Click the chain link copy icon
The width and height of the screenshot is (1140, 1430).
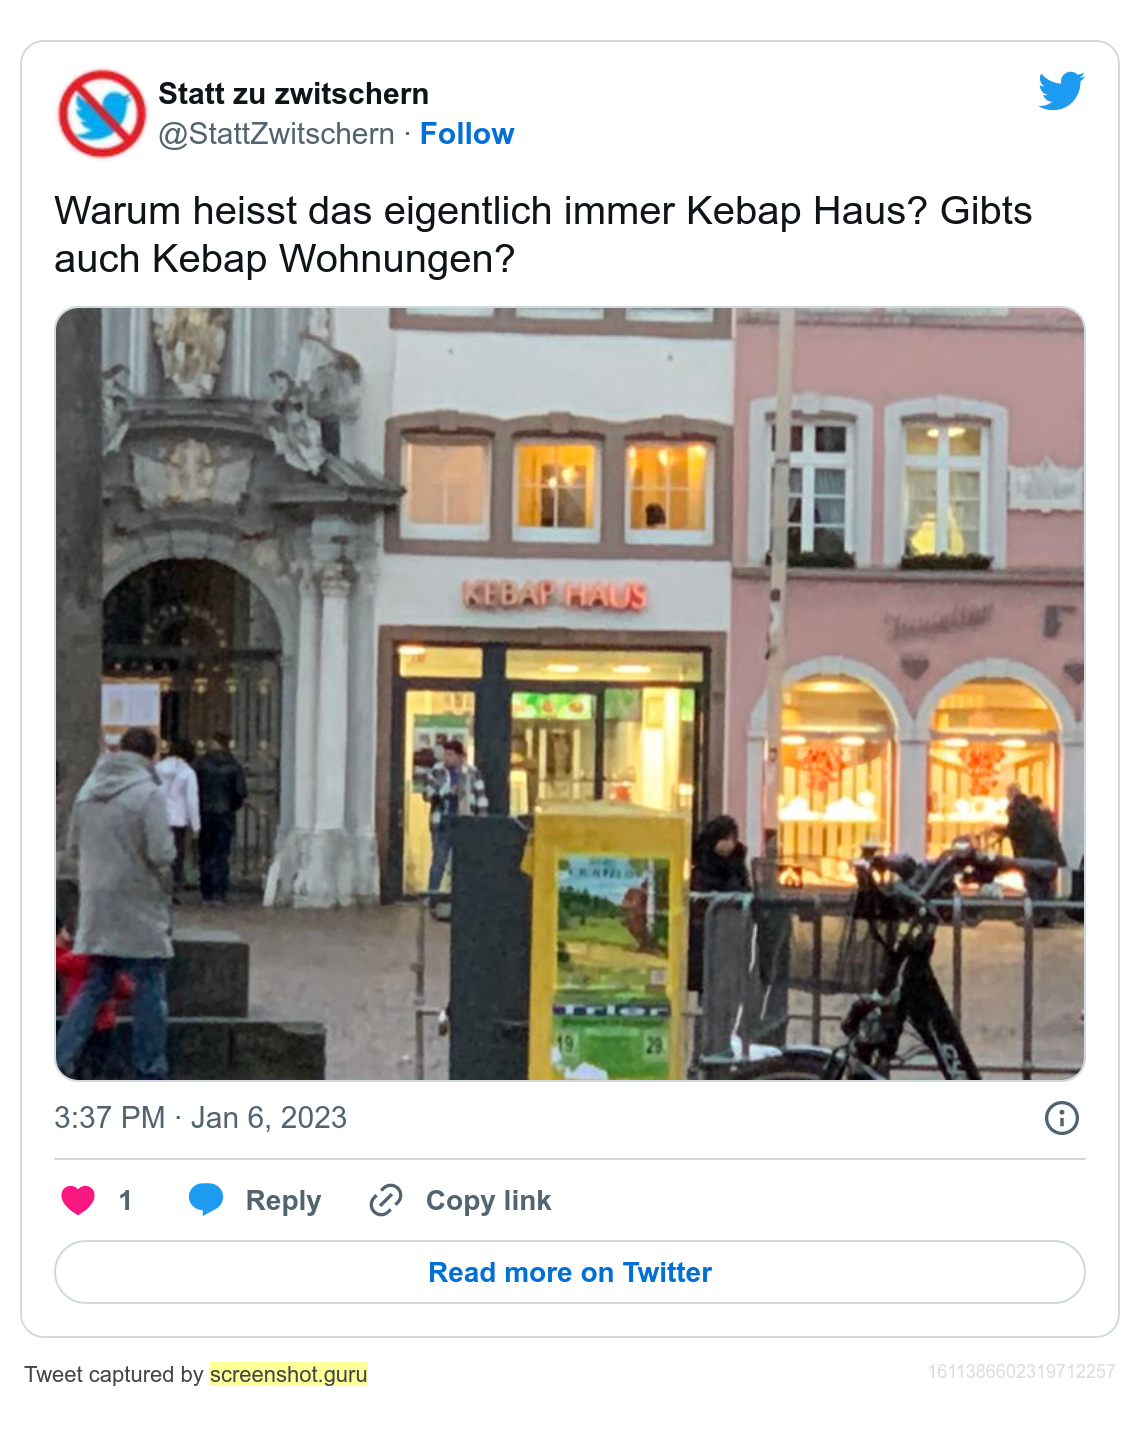[386, 1200]
